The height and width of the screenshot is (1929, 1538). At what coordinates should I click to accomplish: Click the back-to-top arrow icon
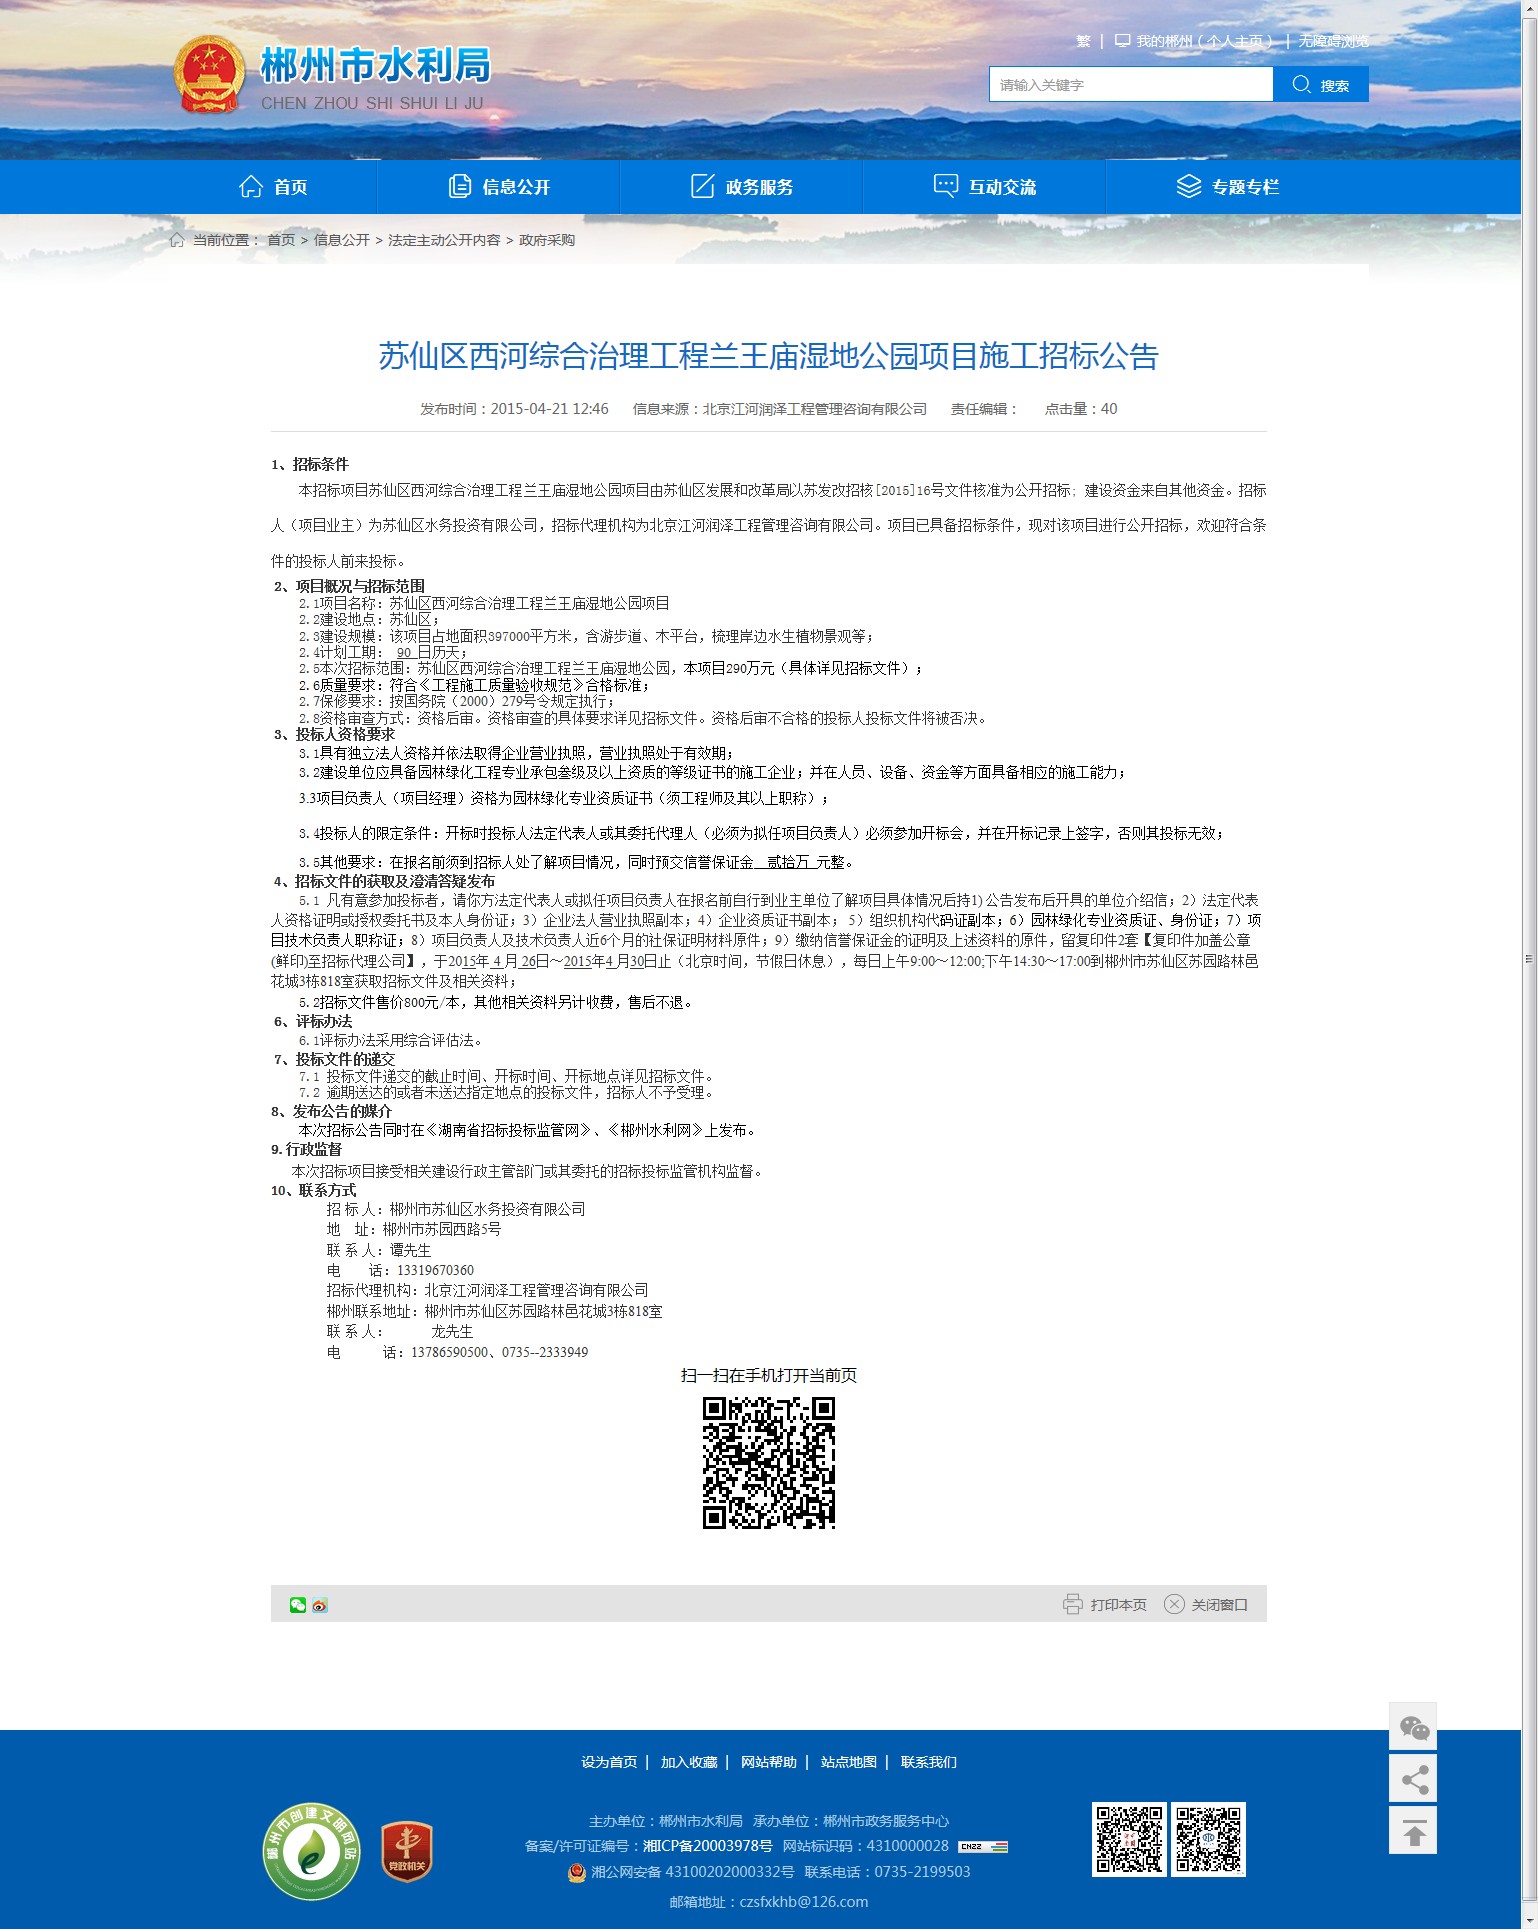1413,1832
